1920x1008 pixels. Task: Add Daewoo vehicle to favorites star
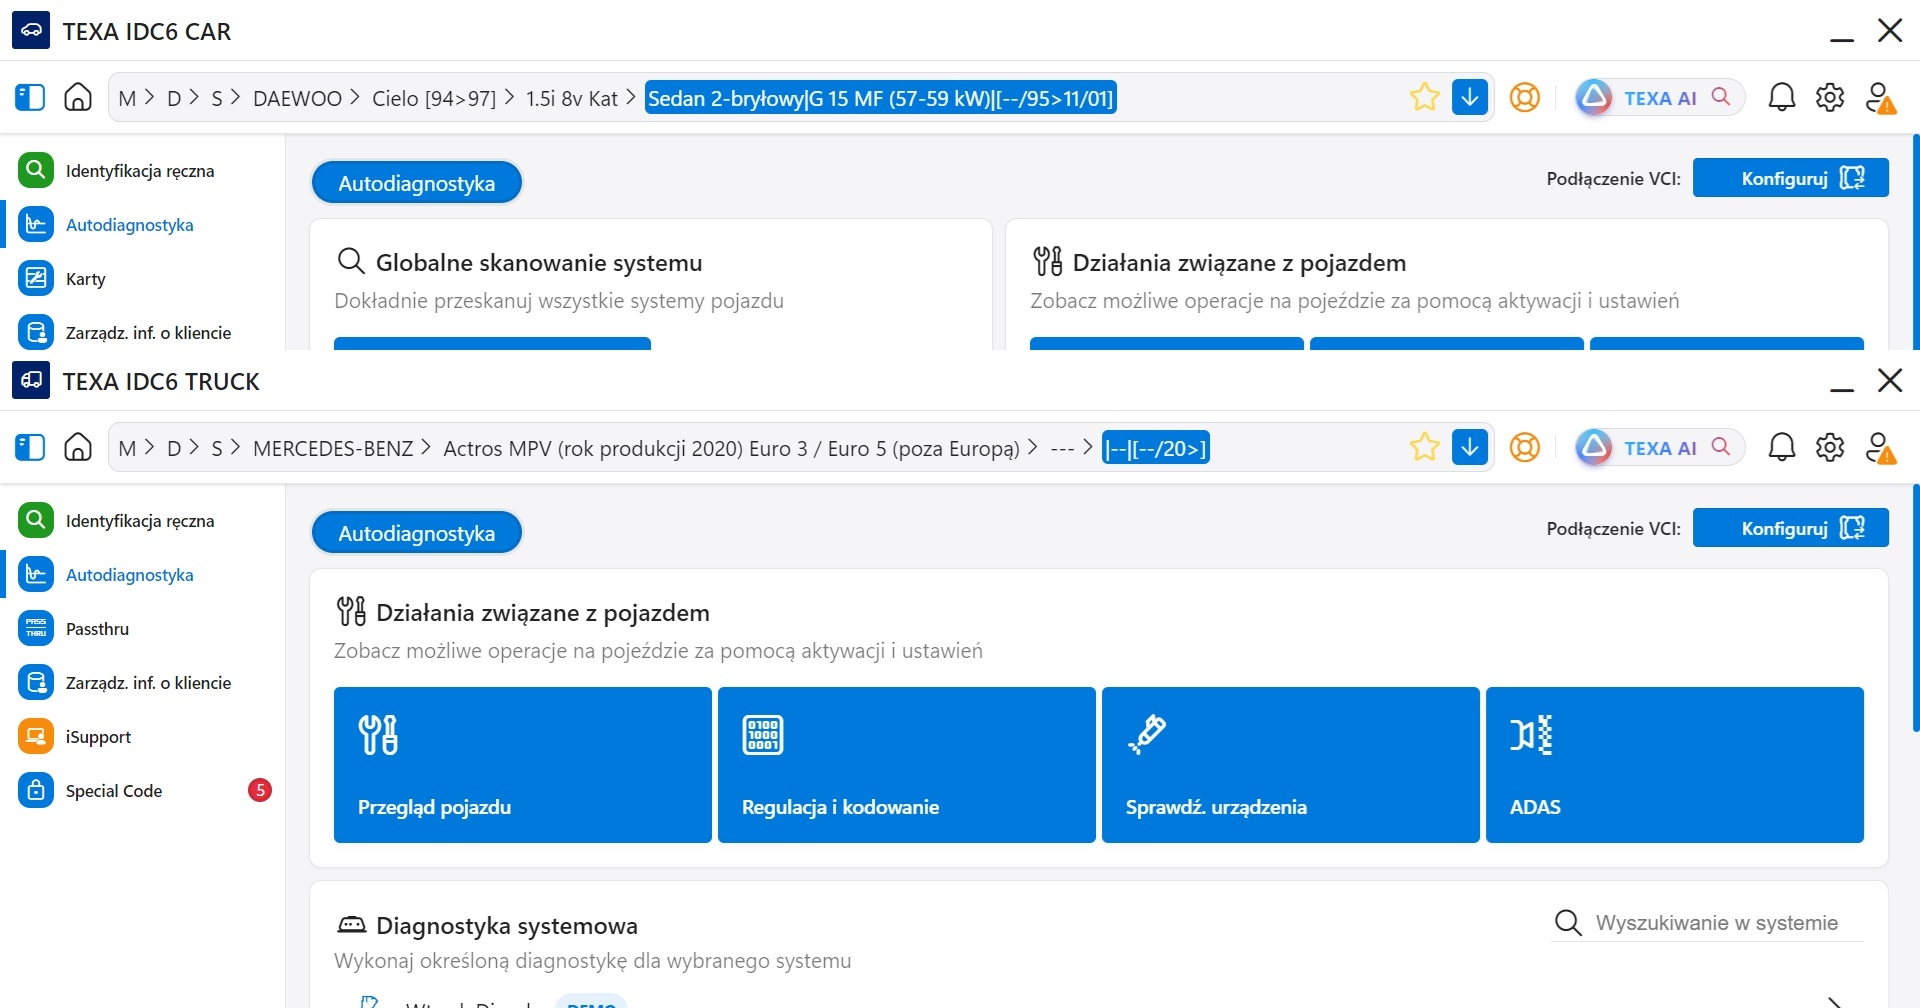(x=1424, y=97)
